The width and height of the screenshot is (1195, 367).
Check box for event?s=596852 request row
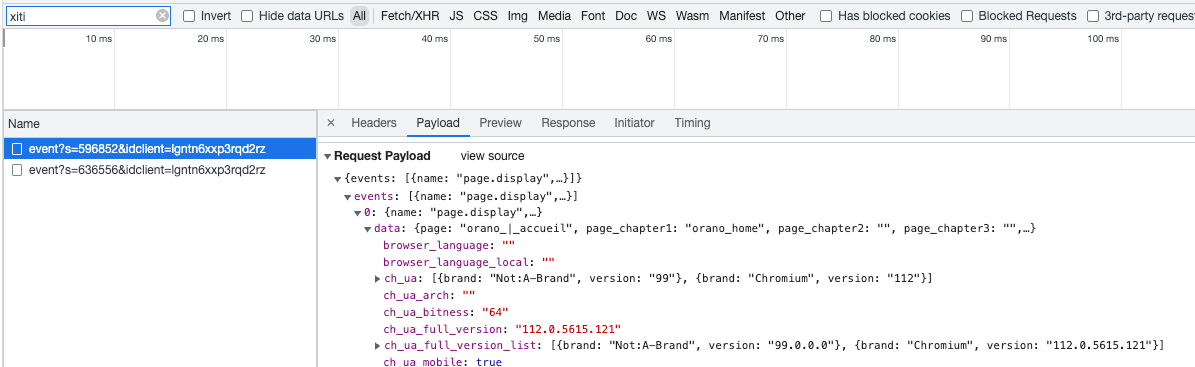[17, 148]
